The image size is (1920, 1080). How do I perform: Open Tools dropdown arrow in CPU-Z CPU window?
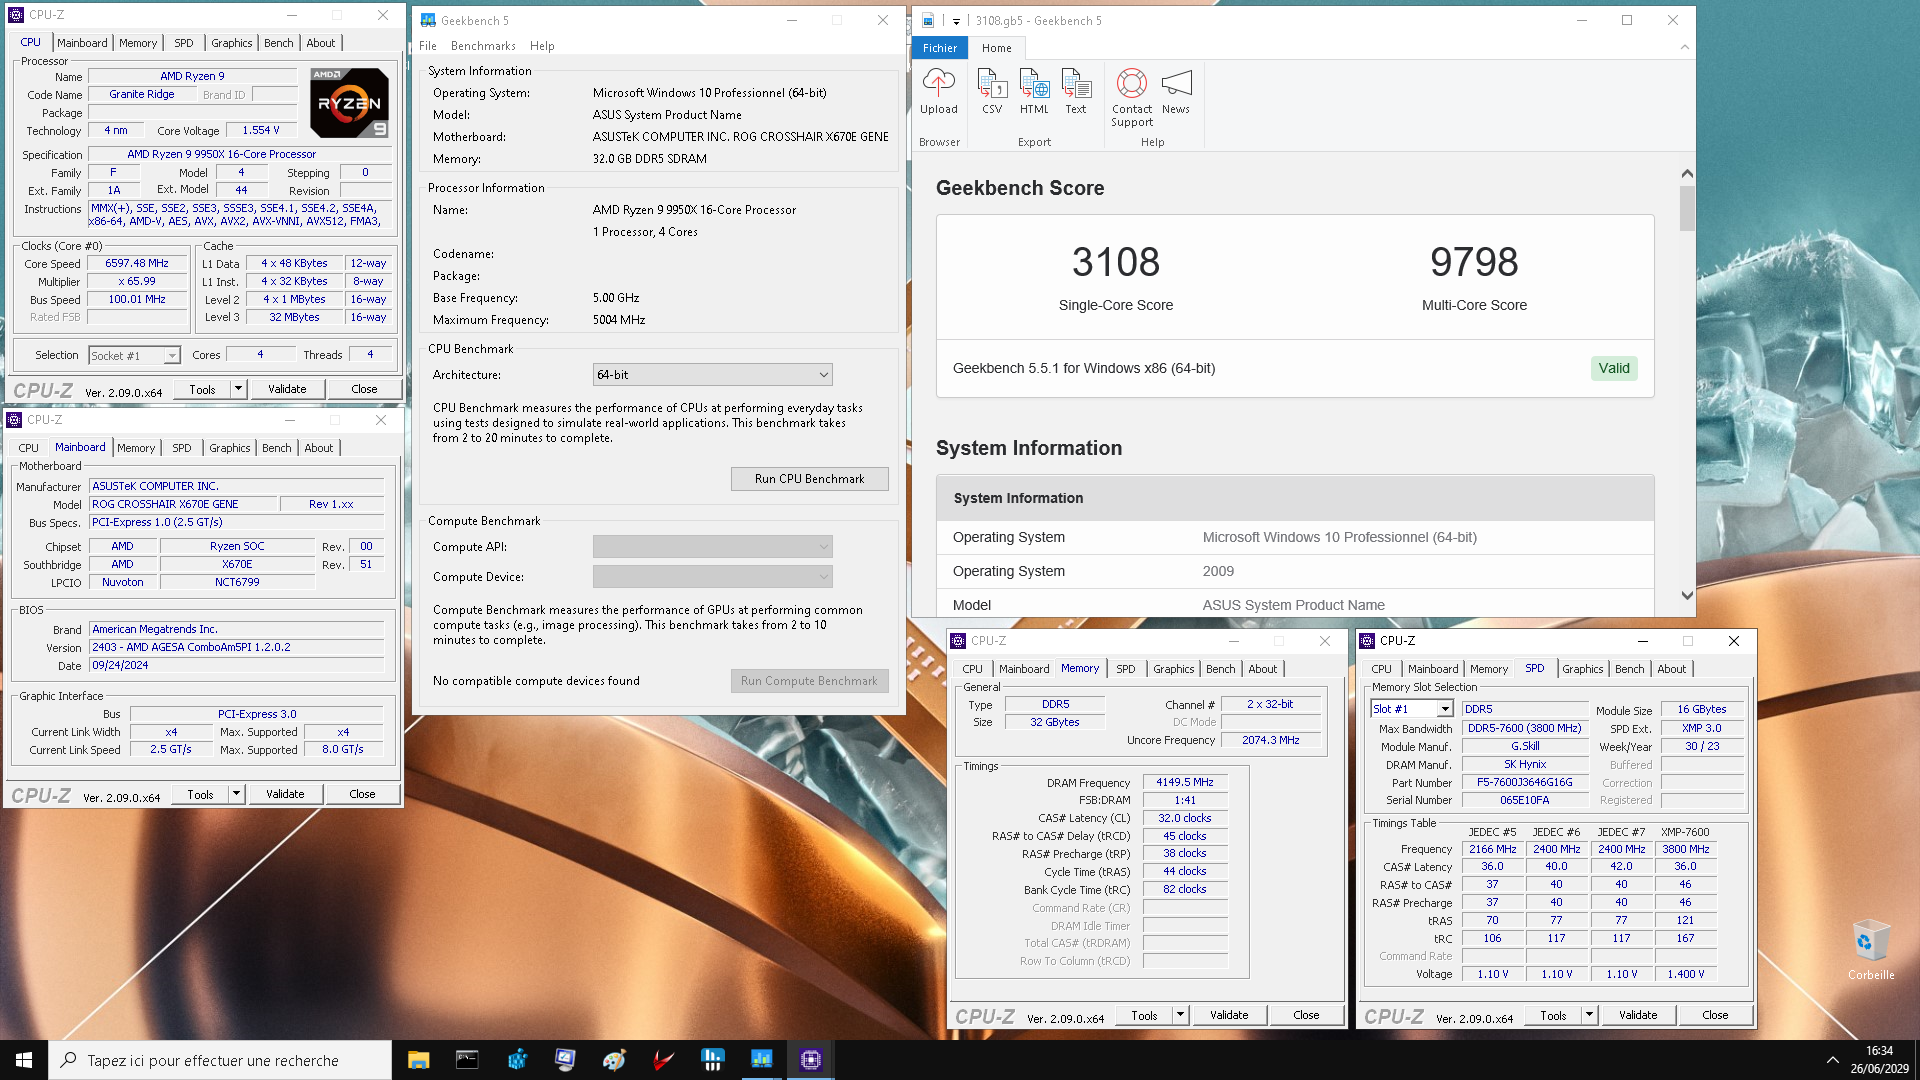tap(238, 389)
